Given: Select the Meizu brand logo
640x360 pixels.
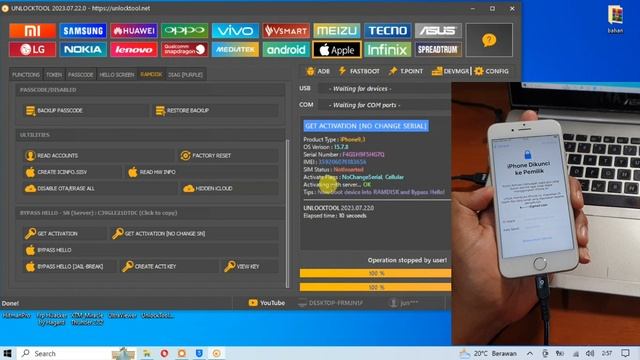Looking at the screenshot, I should click(337, 31).
